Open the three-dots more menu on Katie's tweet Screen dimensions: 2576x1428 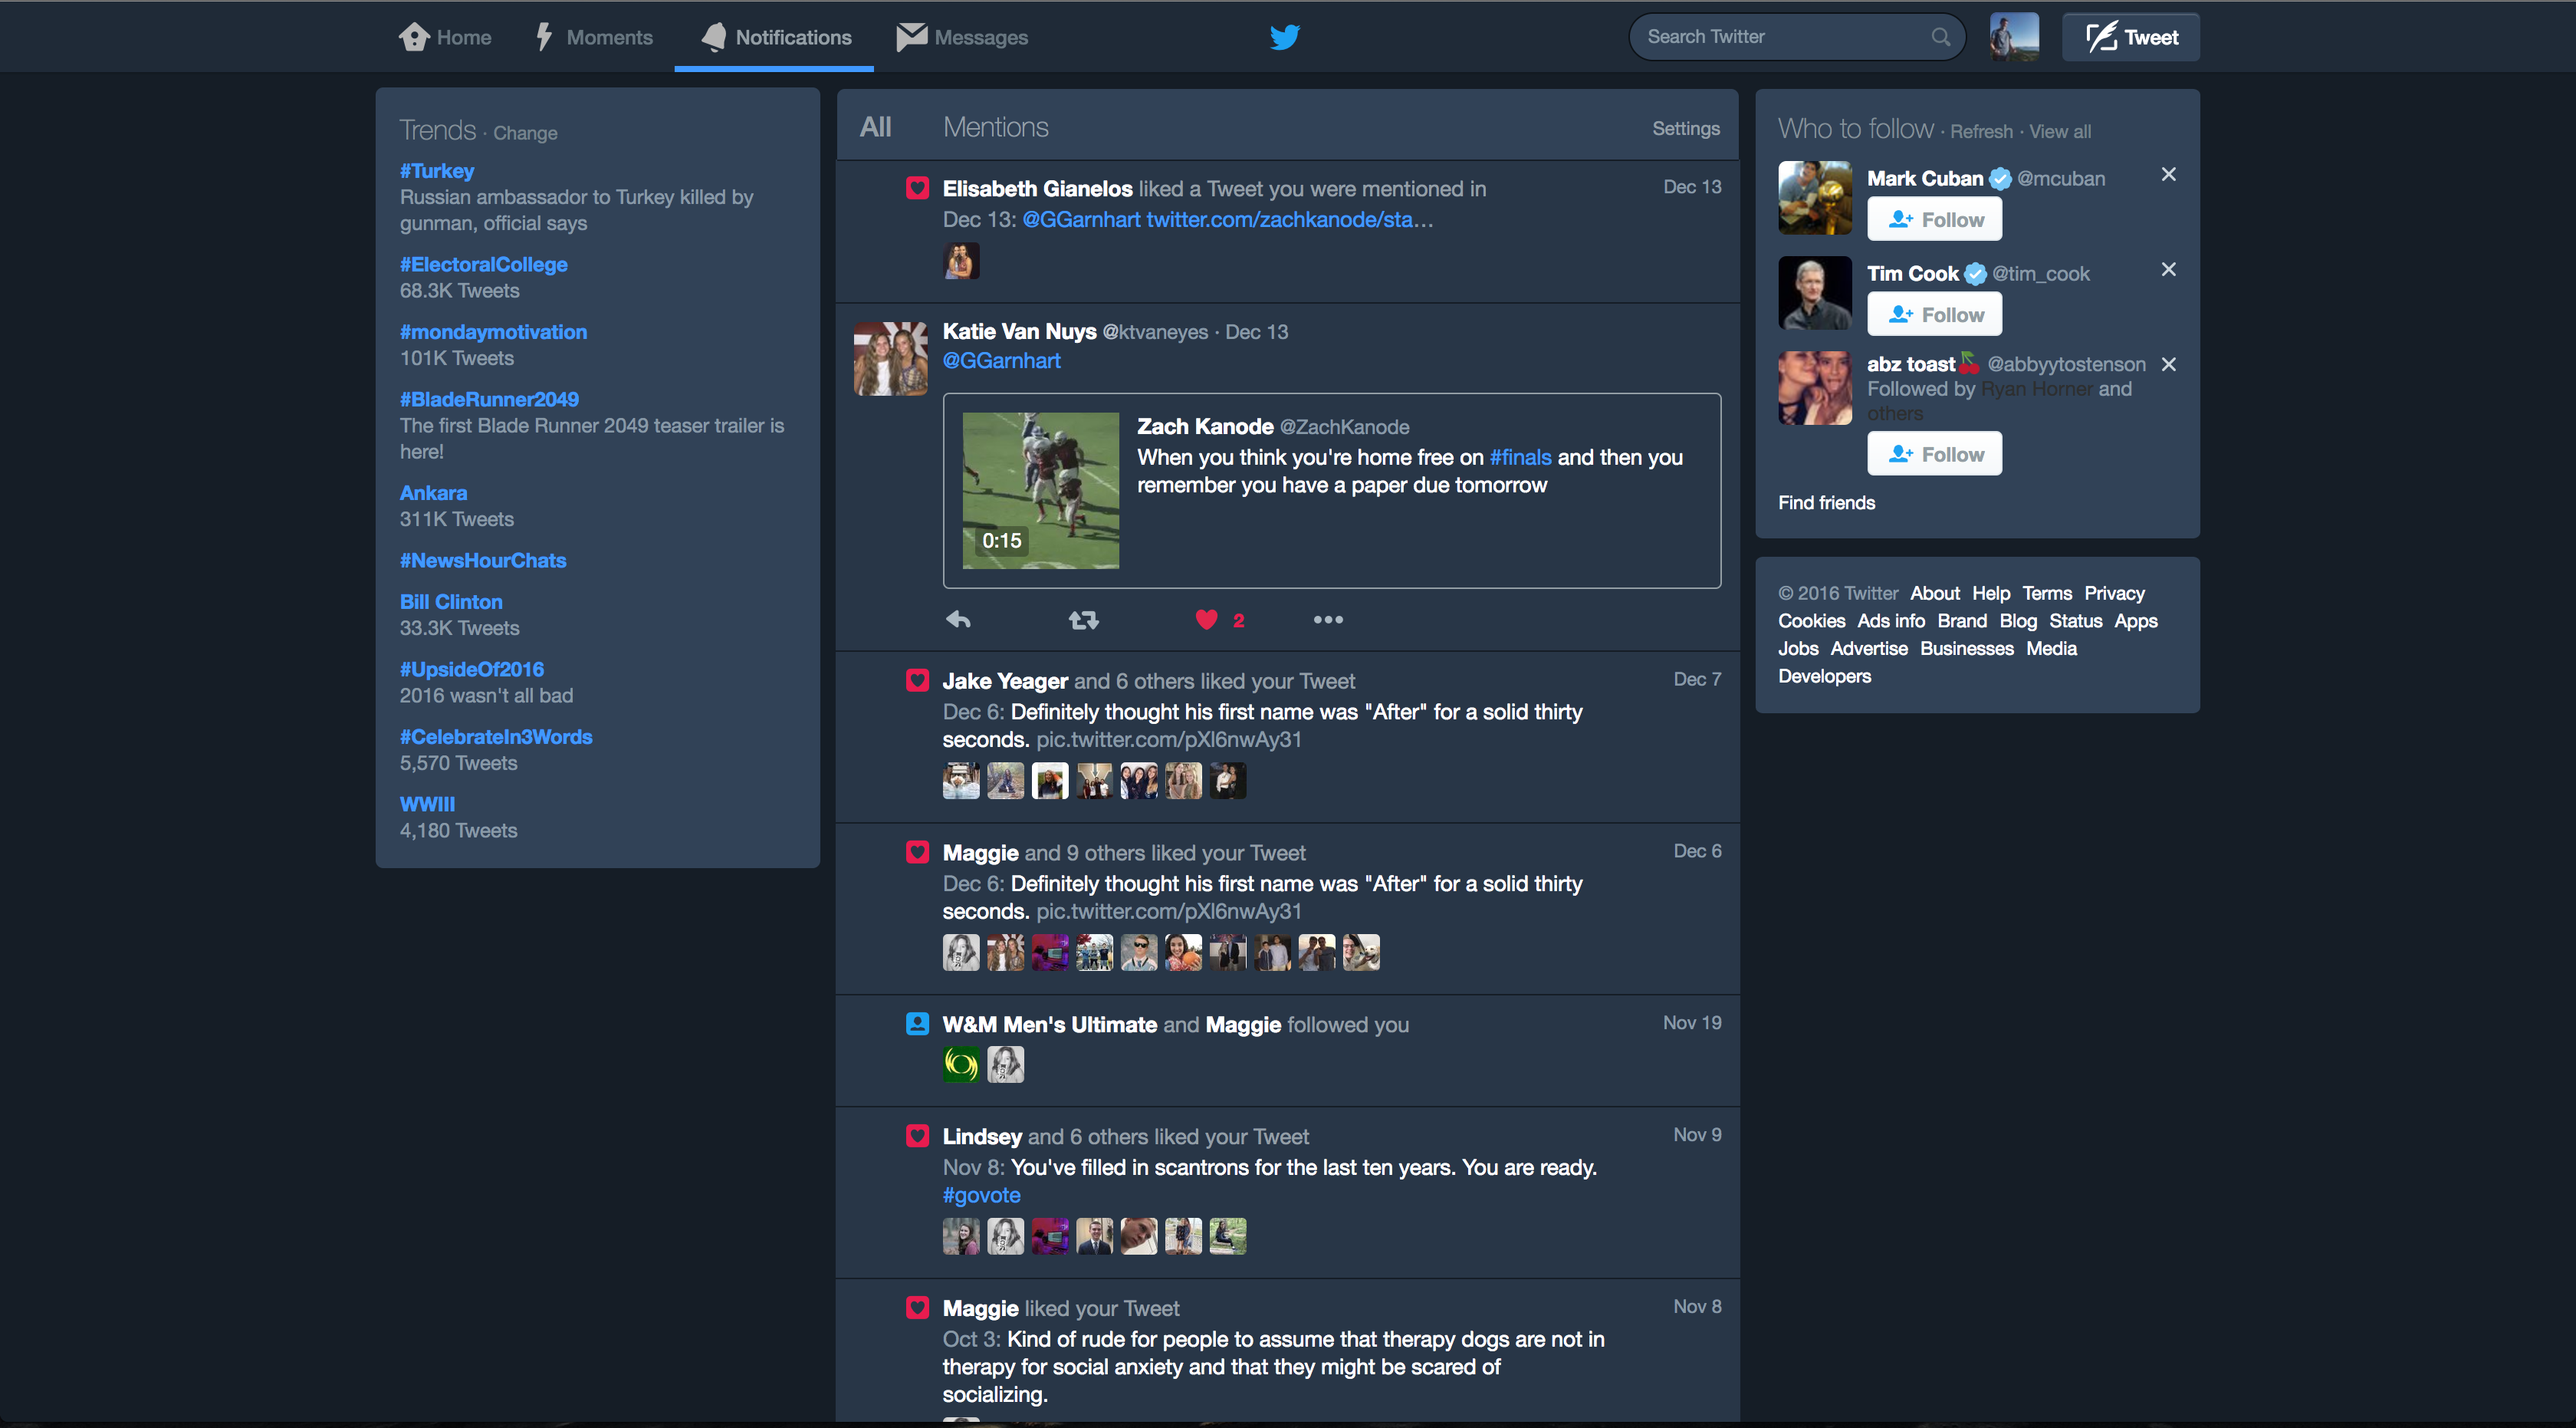point(1327,620)
